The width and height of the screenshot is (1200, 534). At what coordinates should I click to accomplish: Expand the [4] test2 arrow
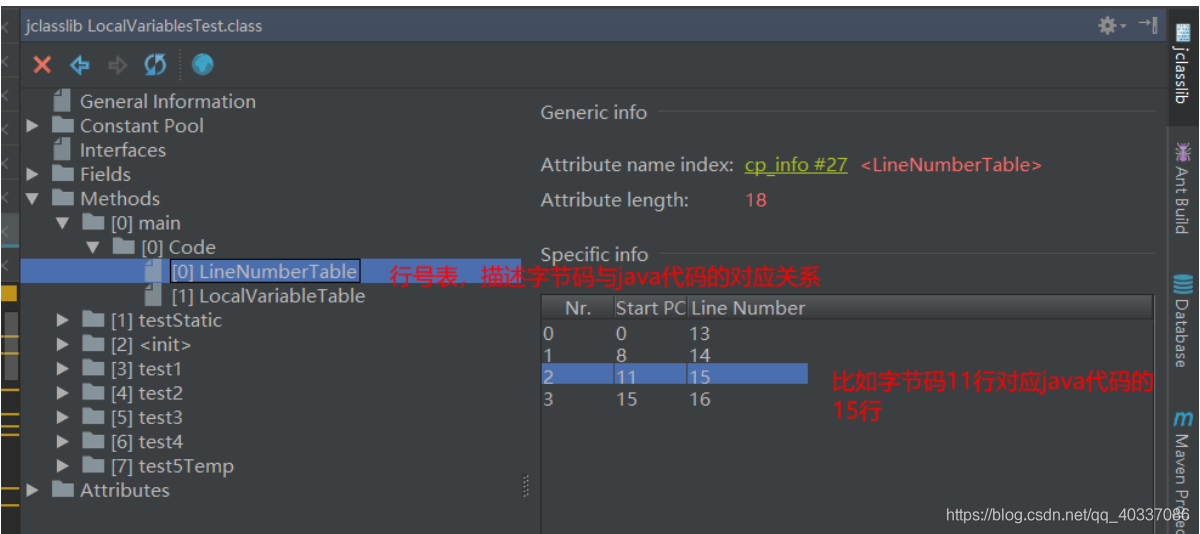click(63, 393)
